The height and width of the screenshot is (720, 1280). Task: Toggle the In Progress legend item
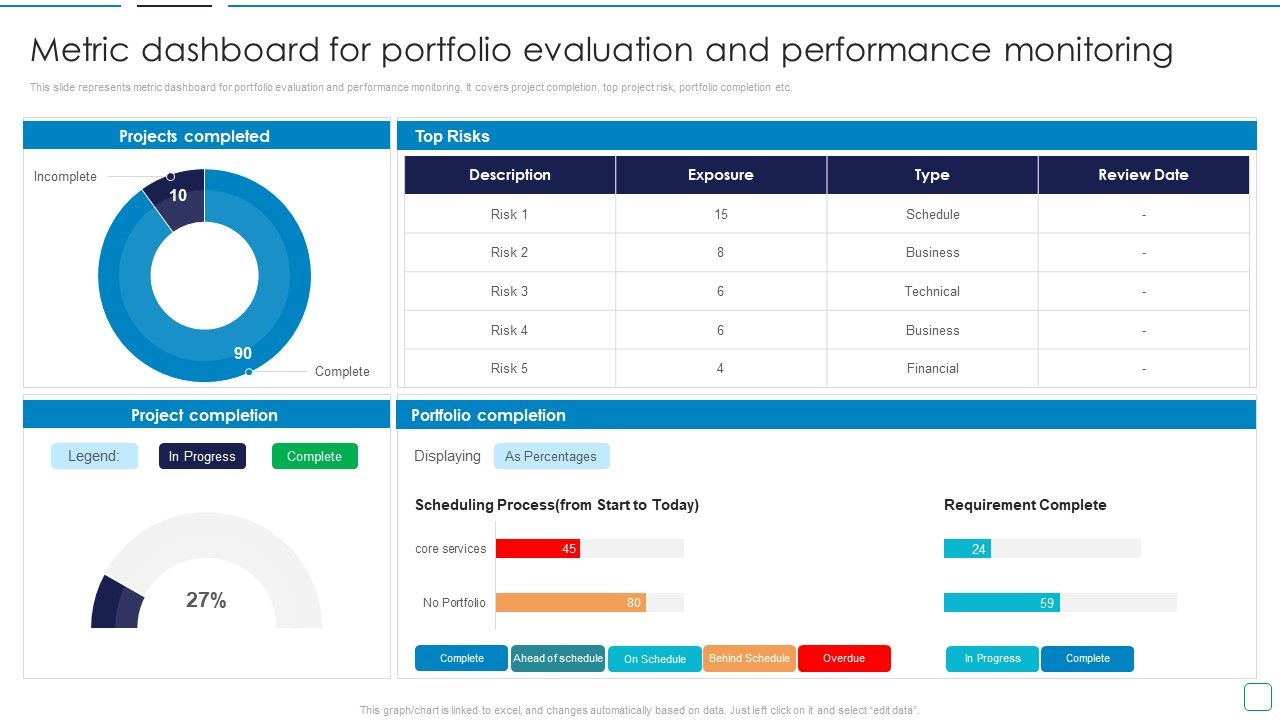(x=202, y=456)
